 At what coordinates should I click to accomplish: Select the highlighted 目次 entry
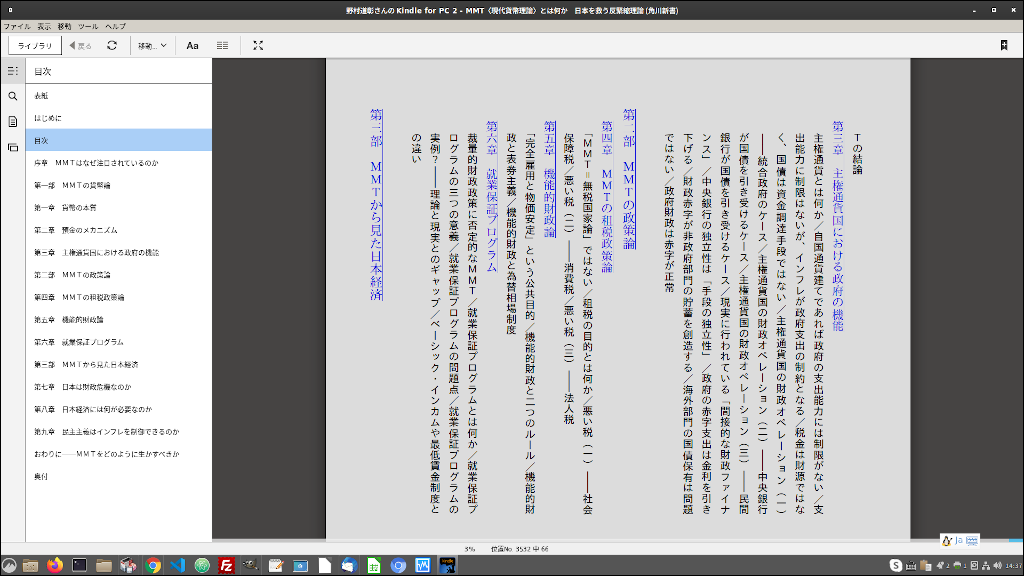point(119,140)
